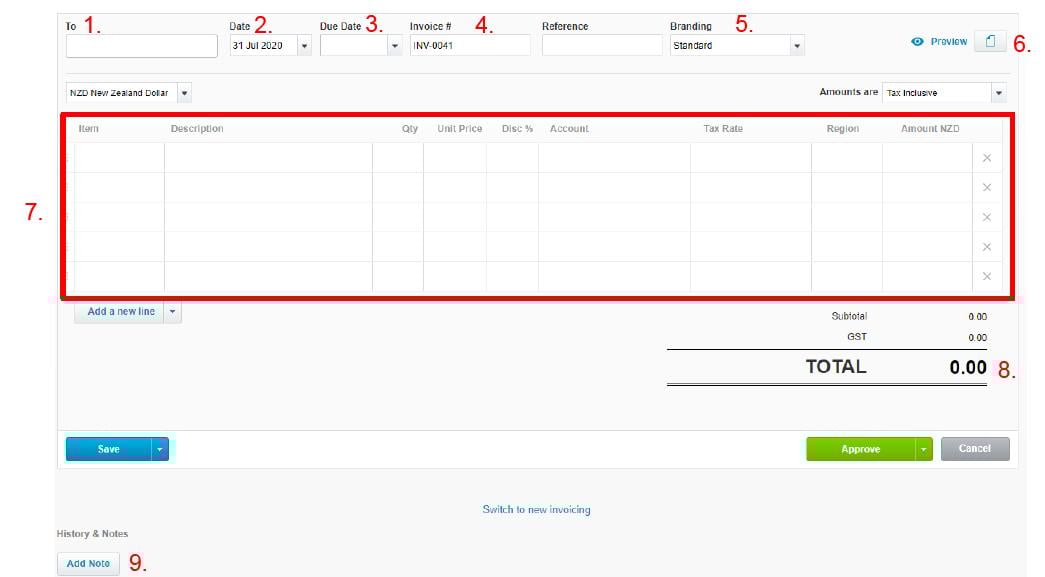
Task: Delete the fifth invoice line row
Action: point(987,276)
